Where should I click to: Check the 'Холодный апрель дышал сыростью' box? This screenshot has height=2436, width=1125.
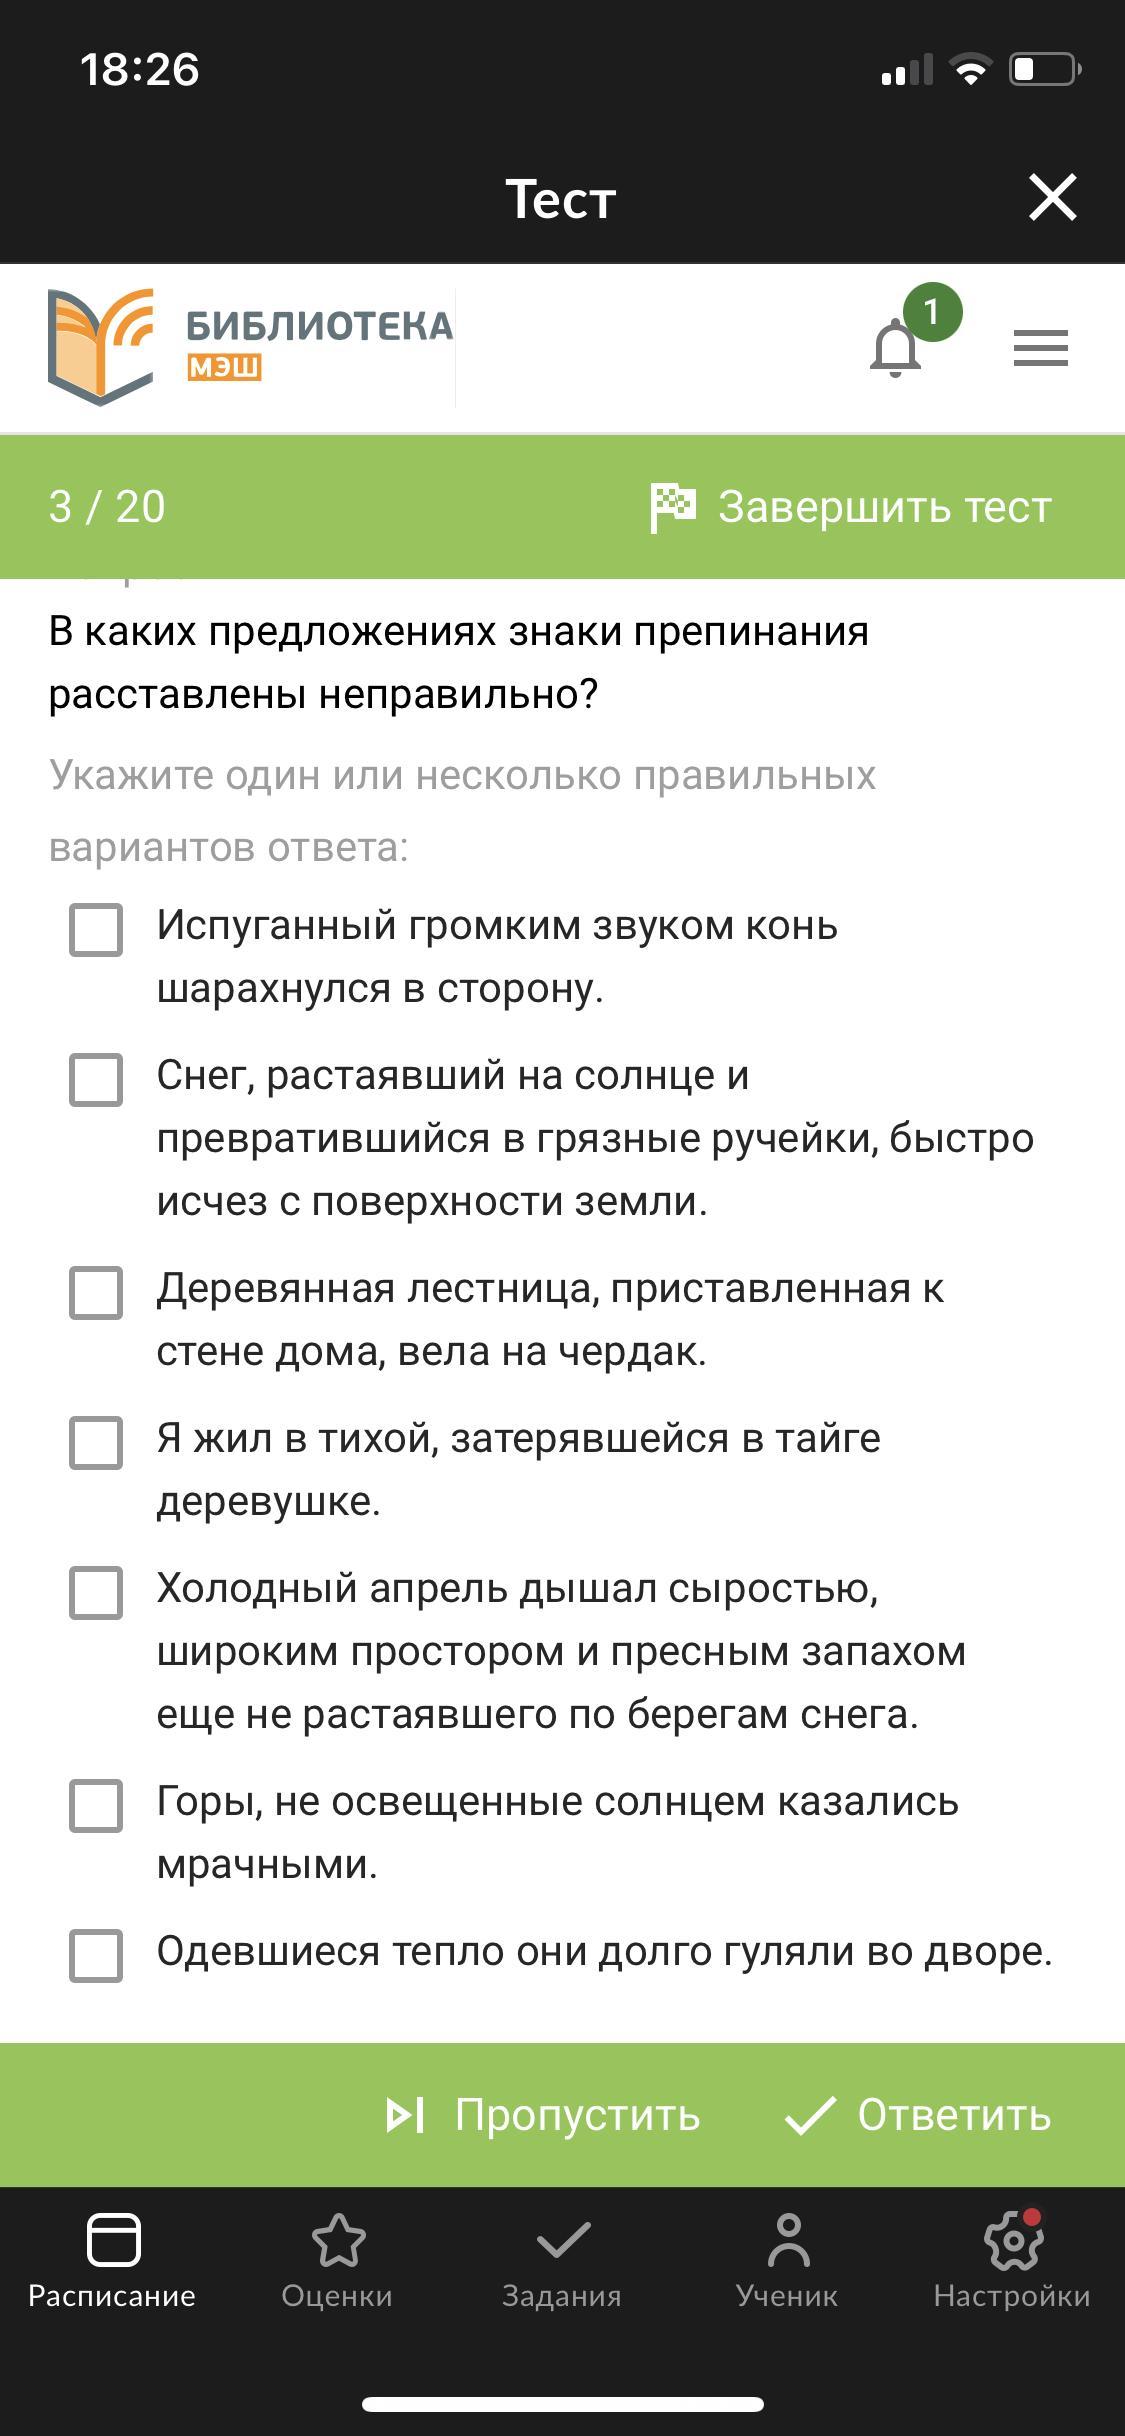click(96, 1592)
